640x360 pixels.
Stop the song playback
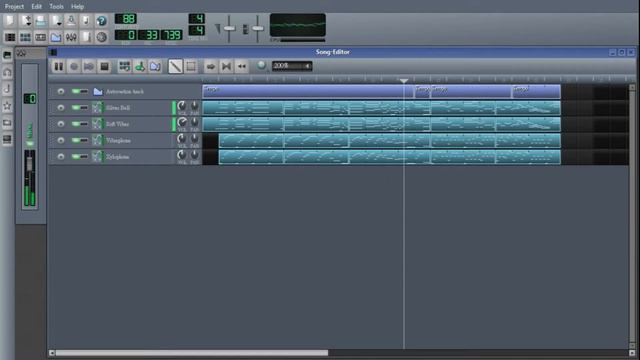click(104, 66)
